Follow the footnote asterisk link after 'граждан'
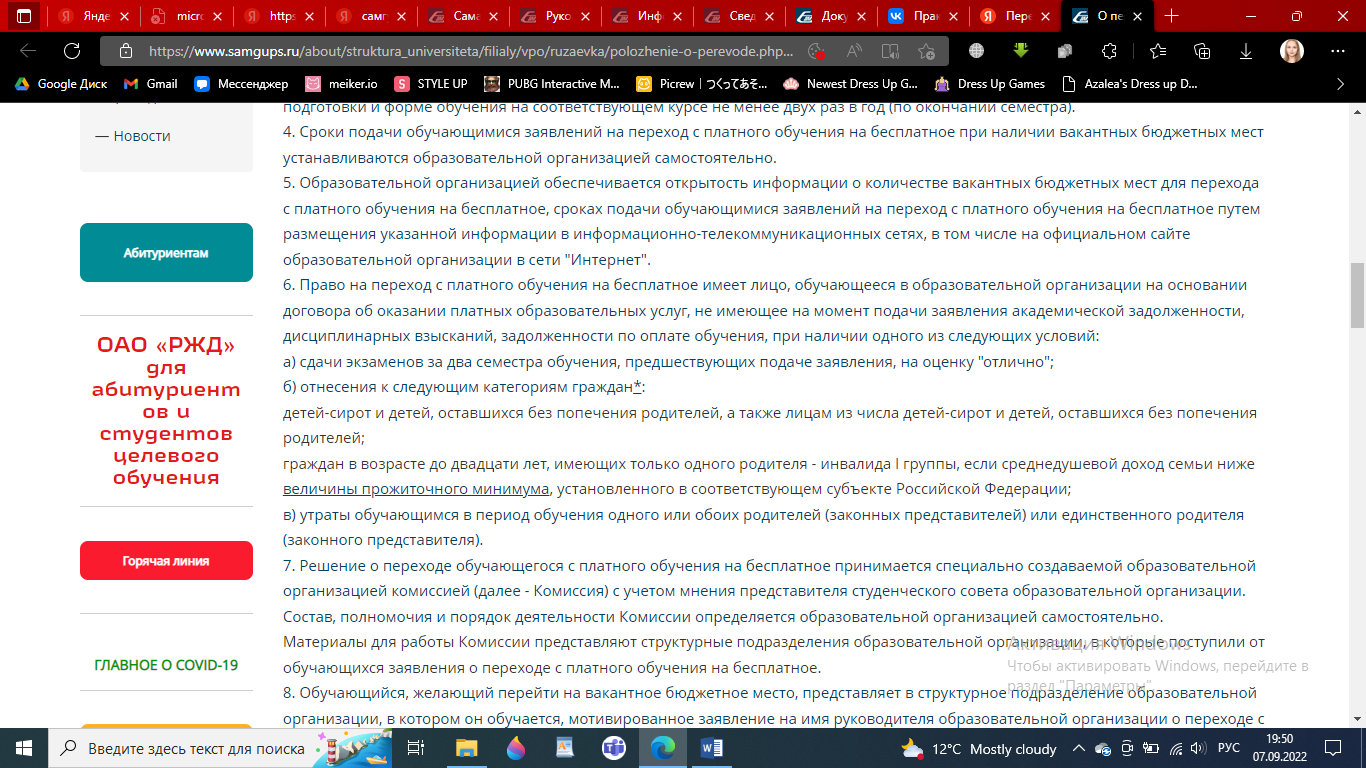Image resolution: width=1366 pixels, height=768 pixels. 638,387
